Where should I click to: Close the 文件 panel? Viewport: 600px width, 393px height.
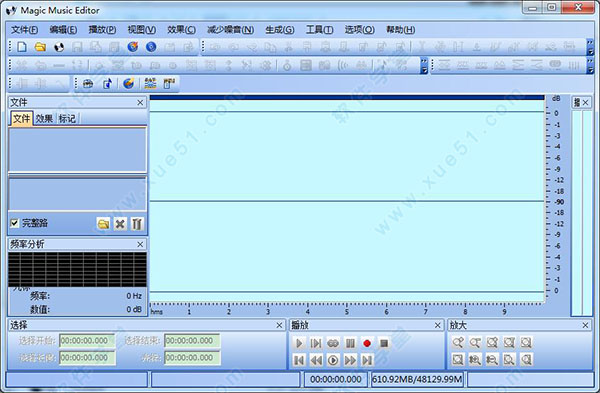tap(140, 103)
